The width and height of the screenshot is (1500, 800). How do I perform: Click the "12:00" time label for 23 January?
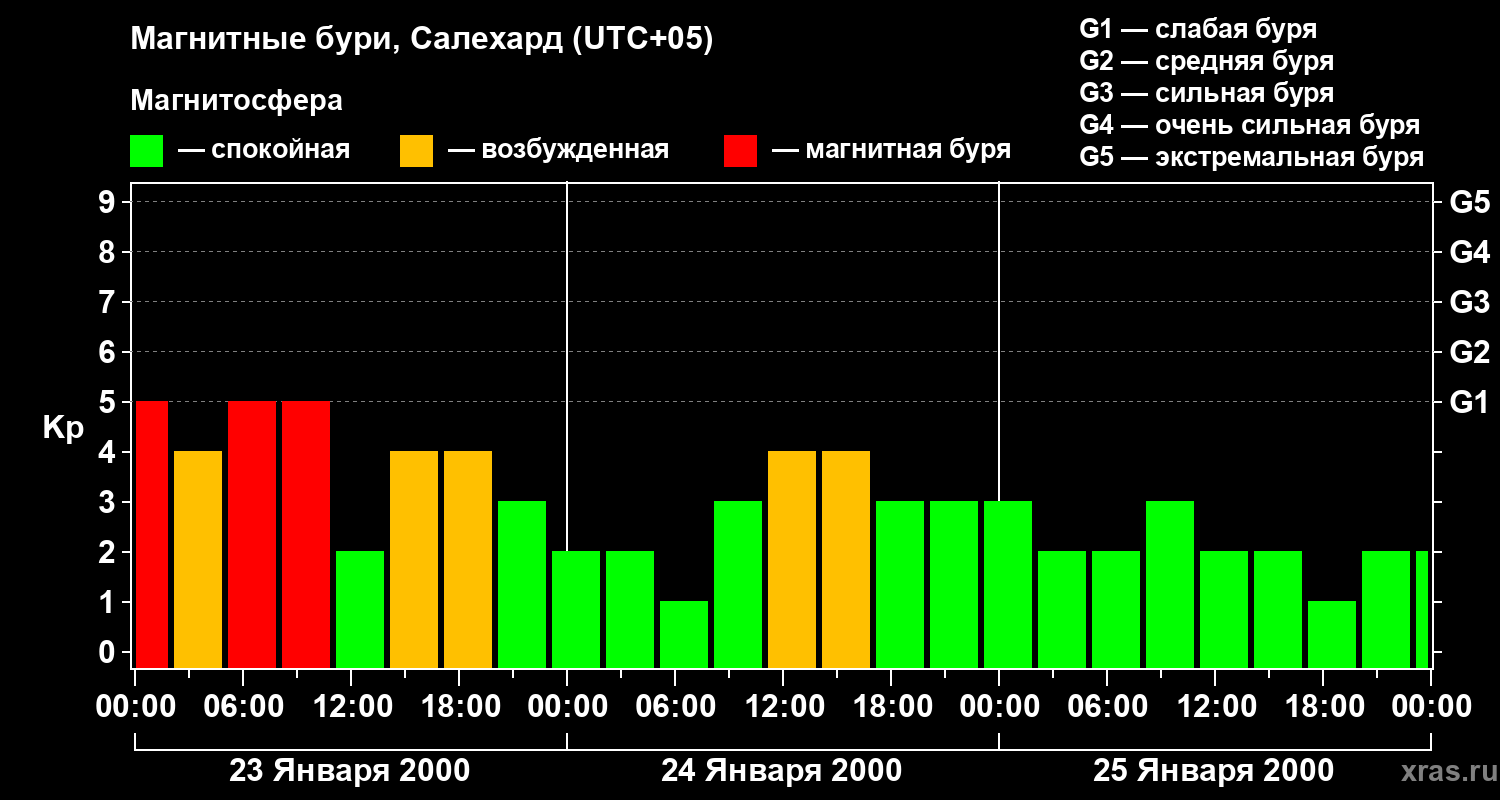[351, 707]
